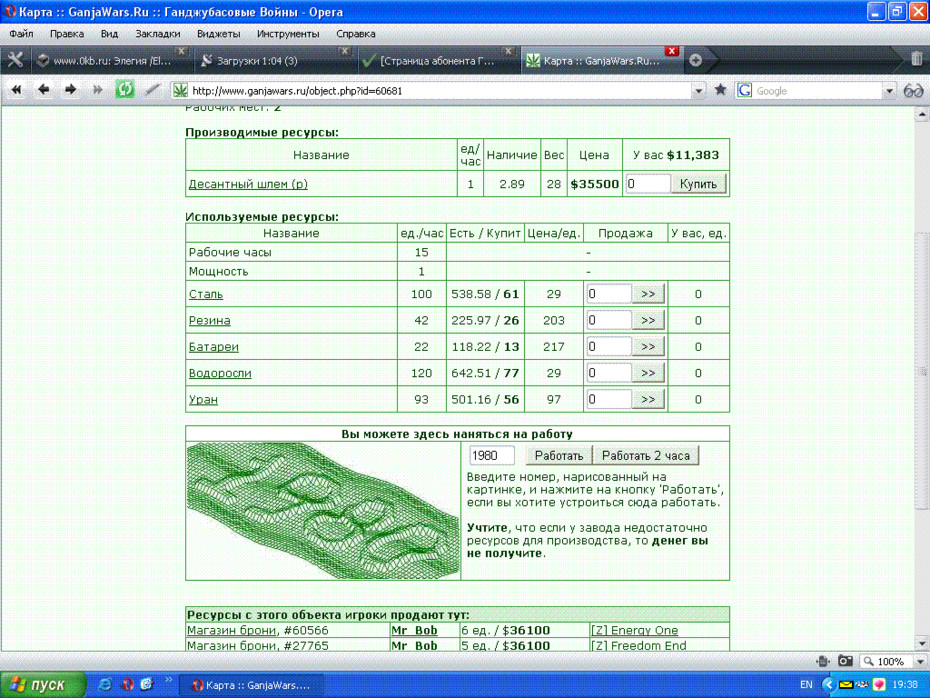The image size is (930, 698).
Task: Click the rewind navigation icon
Action: tap(16, 90)
